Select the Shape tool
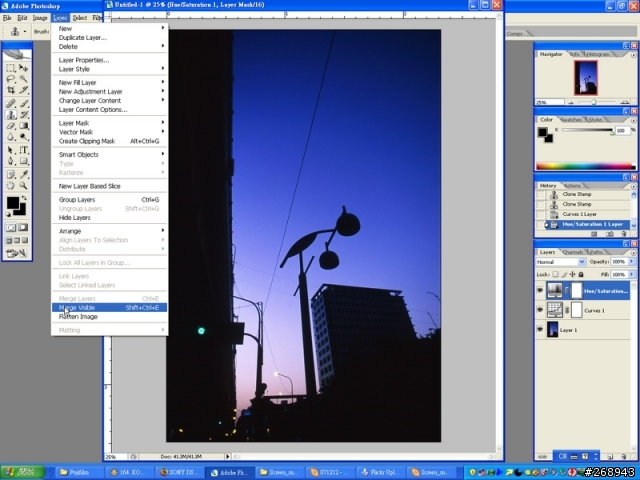The image size is (640, 480). pos(24,161)
